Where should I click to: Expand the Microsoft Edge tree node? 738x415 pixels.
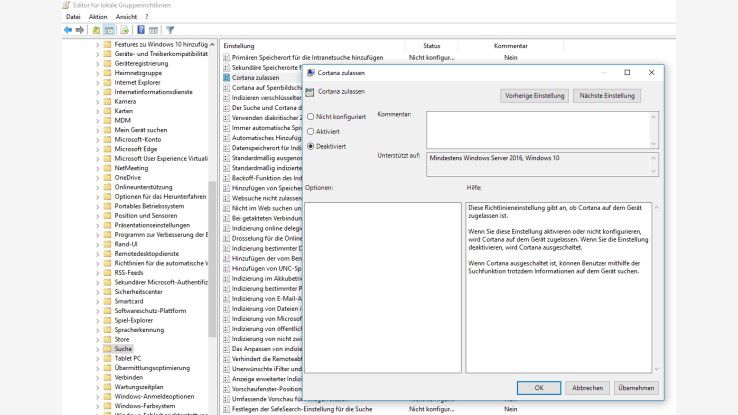point(98,148)
